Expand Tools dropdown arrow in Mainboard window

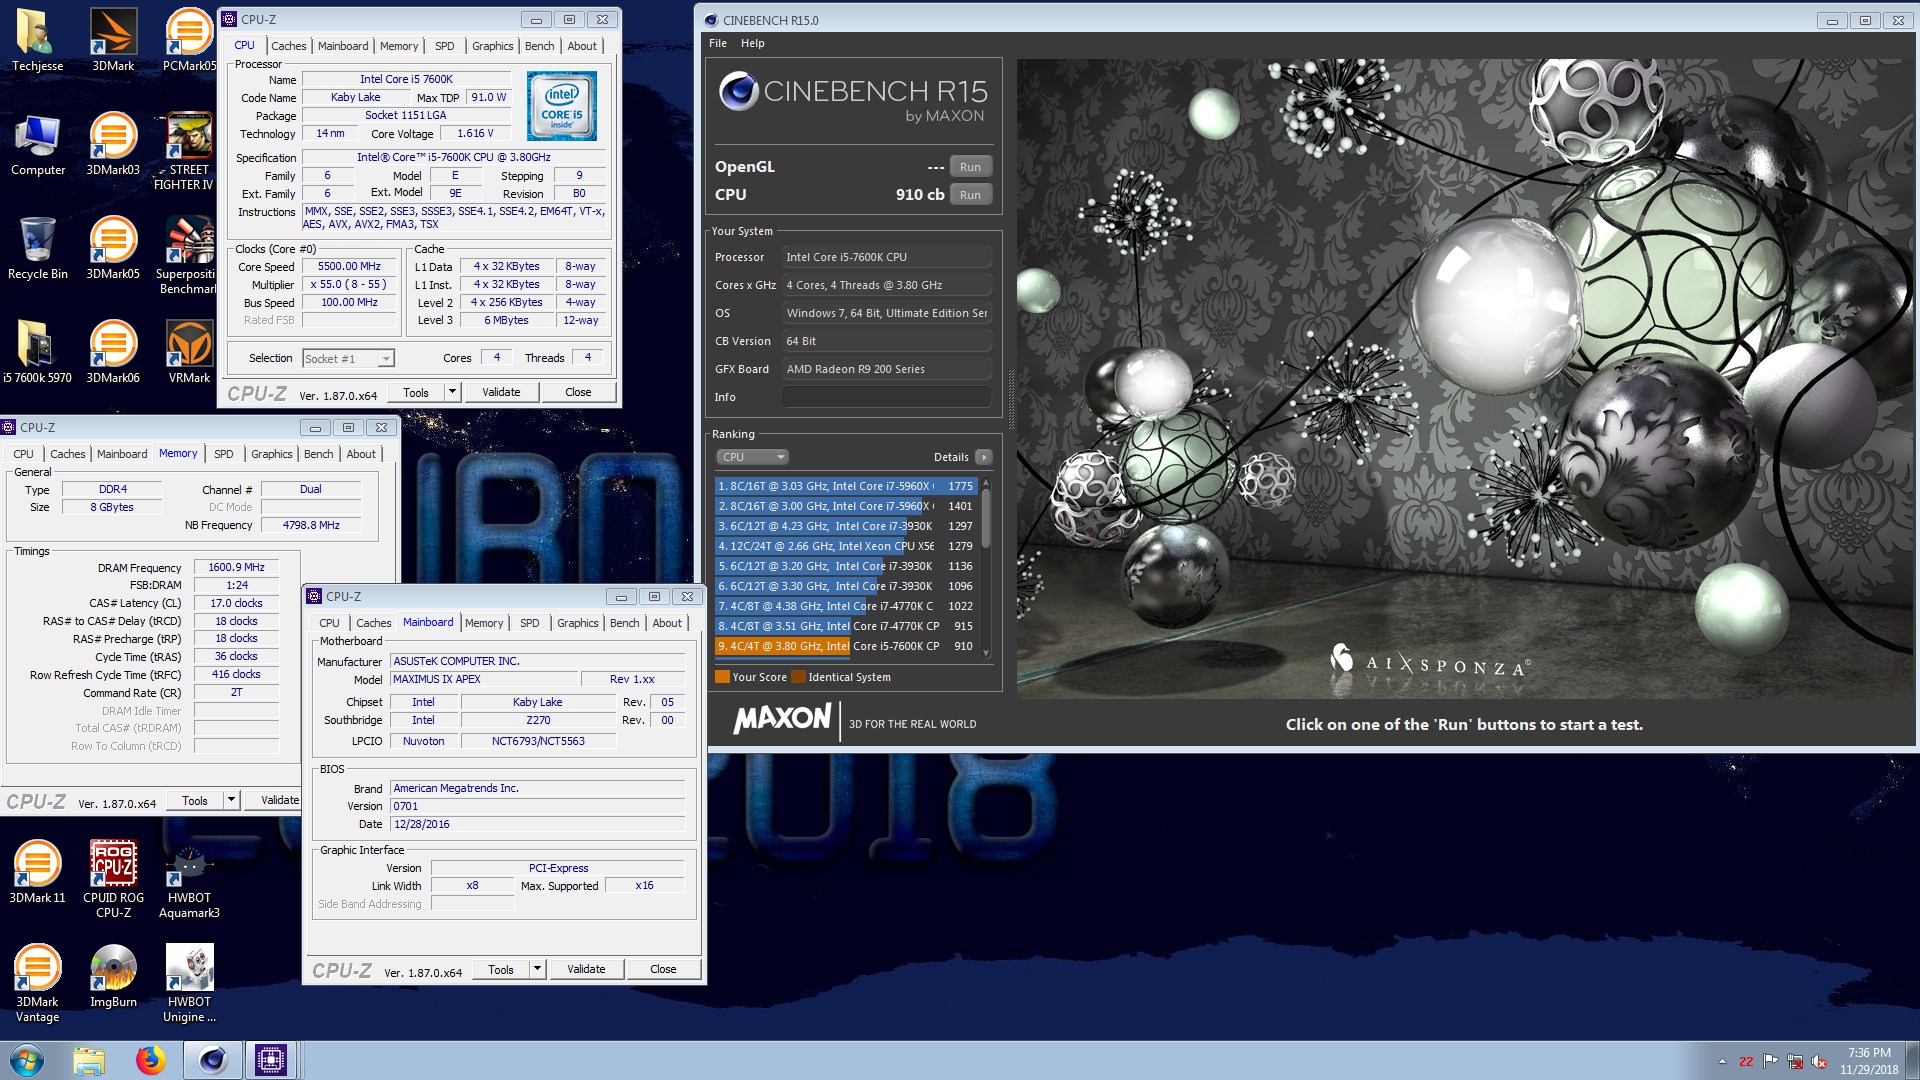click(537, 969)
